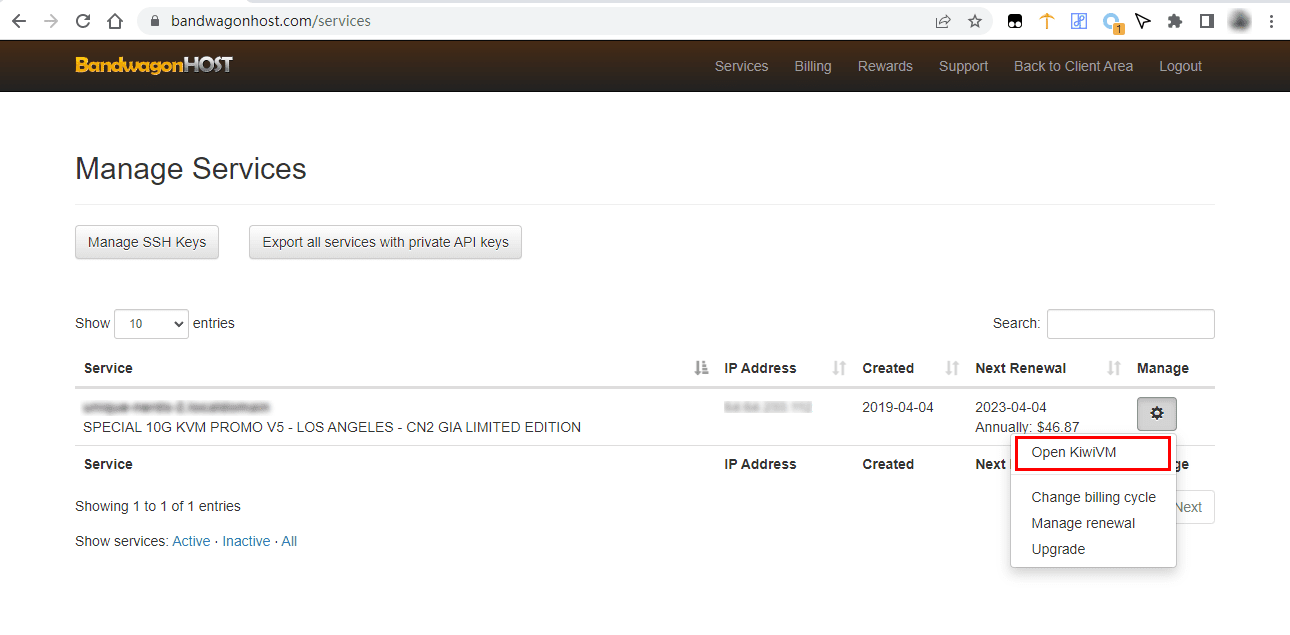Sort by the Service column sort icon
The width and height of the screenshot is (1290, 635).
pos(701,368)
